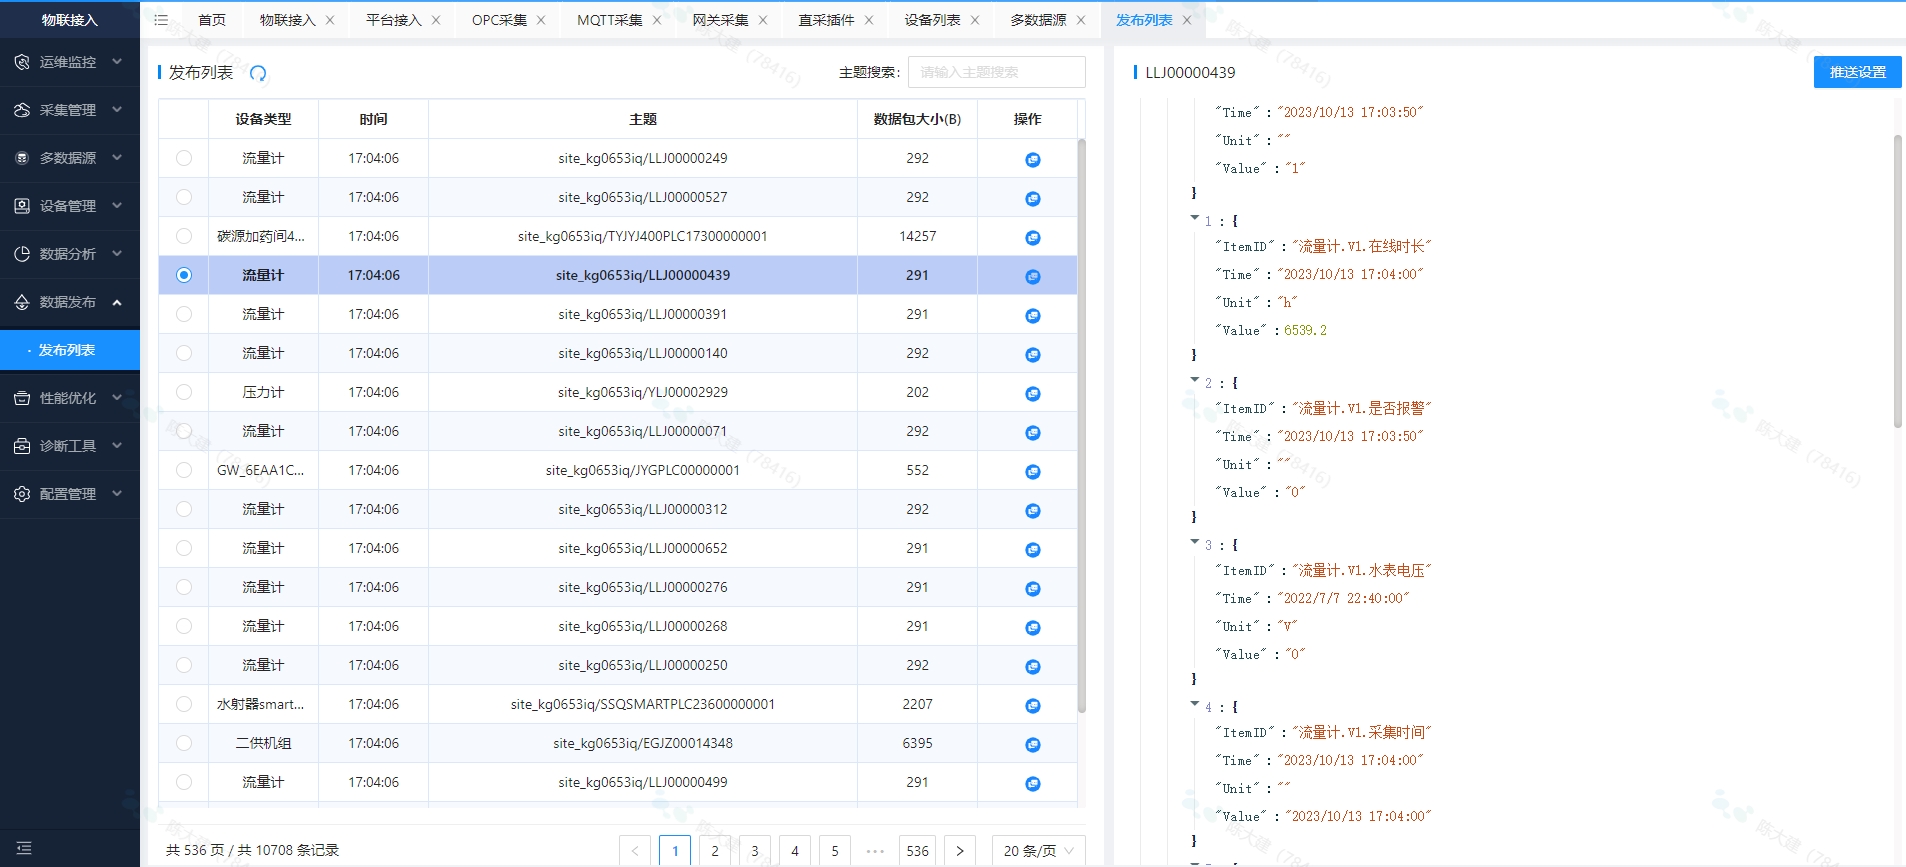Open the action icon for LLJ00000499 row
This screenshot has width=1906, height=867.
(x=1033, y=783)
